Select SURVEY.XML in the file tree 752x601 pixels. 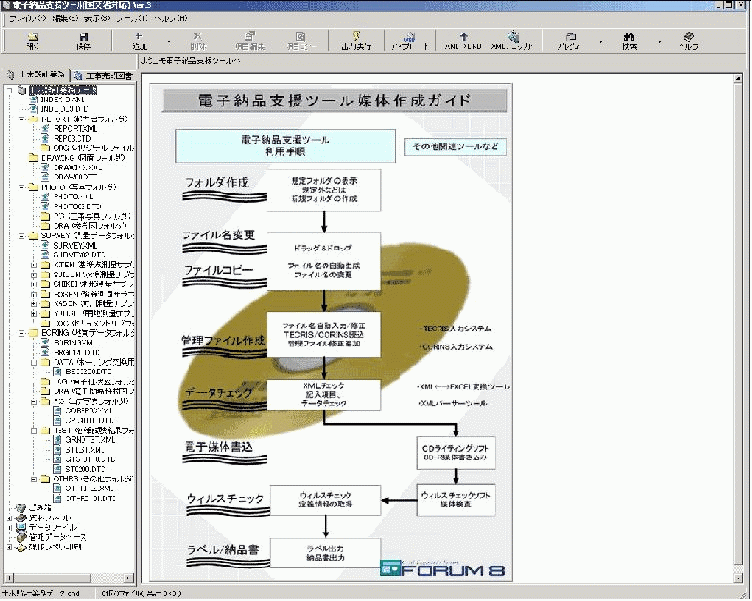[x=77, y=245]
